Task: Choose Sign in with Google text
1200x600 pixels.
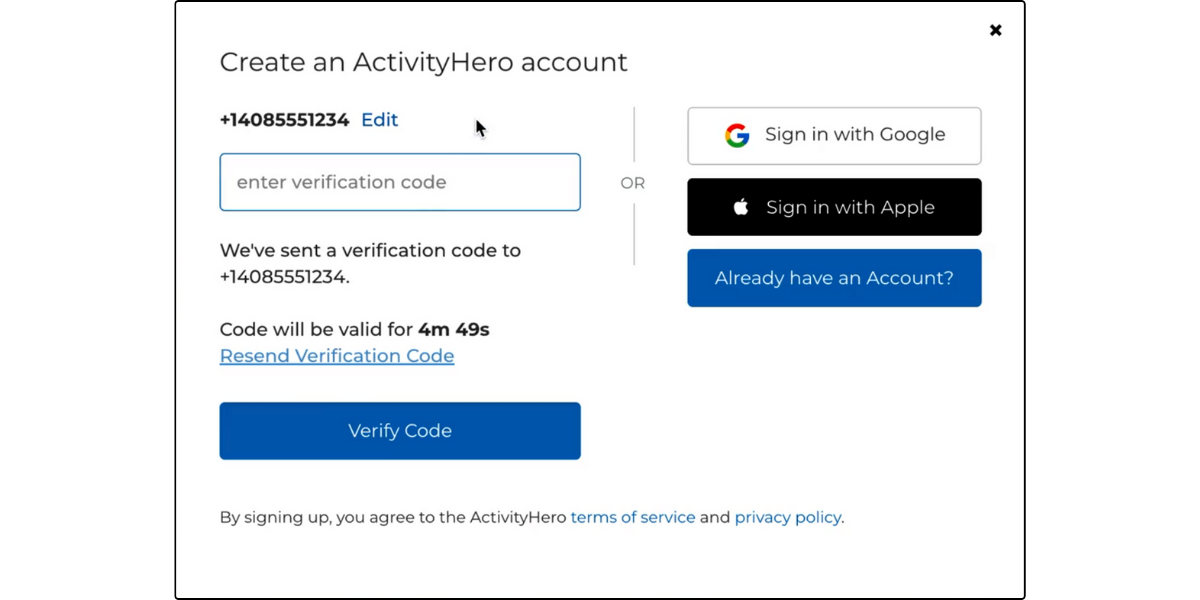Action: click(x=855, y=135)
